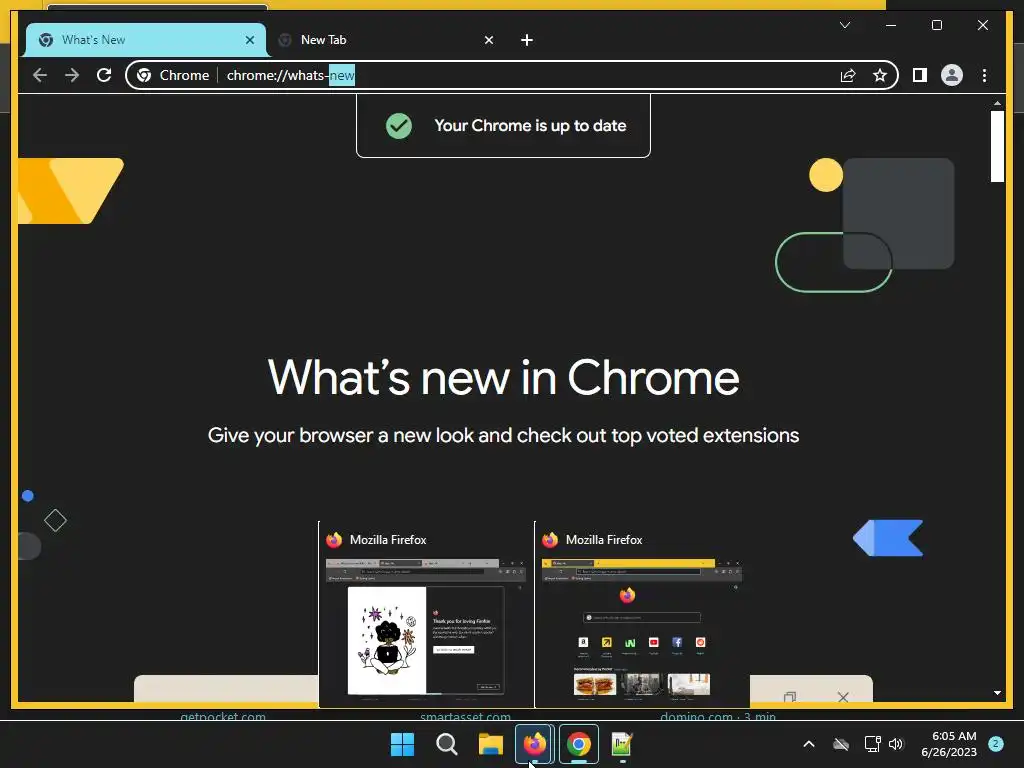Click the cloud sync tray icon
This screenshot has width=1024, height=768.
click(841, 744)
